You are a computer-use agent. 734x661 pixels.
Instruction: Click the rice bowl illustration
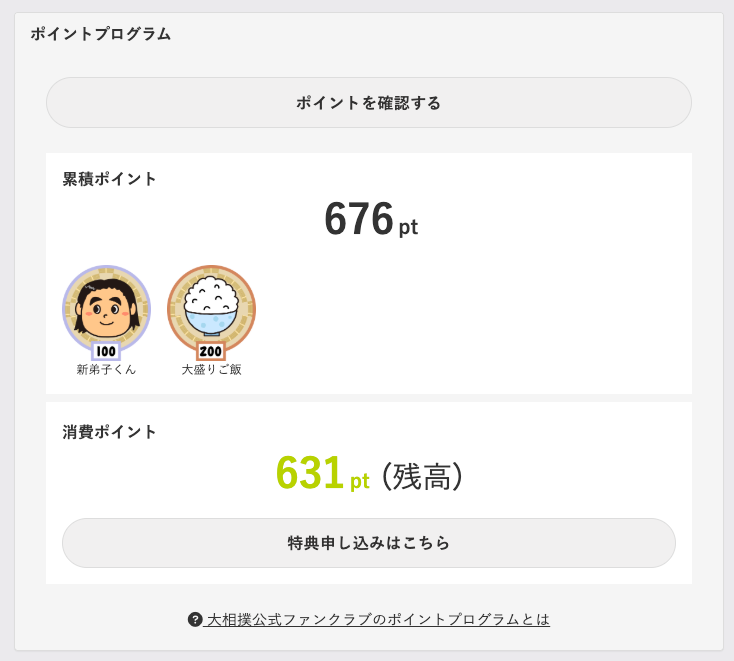211,305
